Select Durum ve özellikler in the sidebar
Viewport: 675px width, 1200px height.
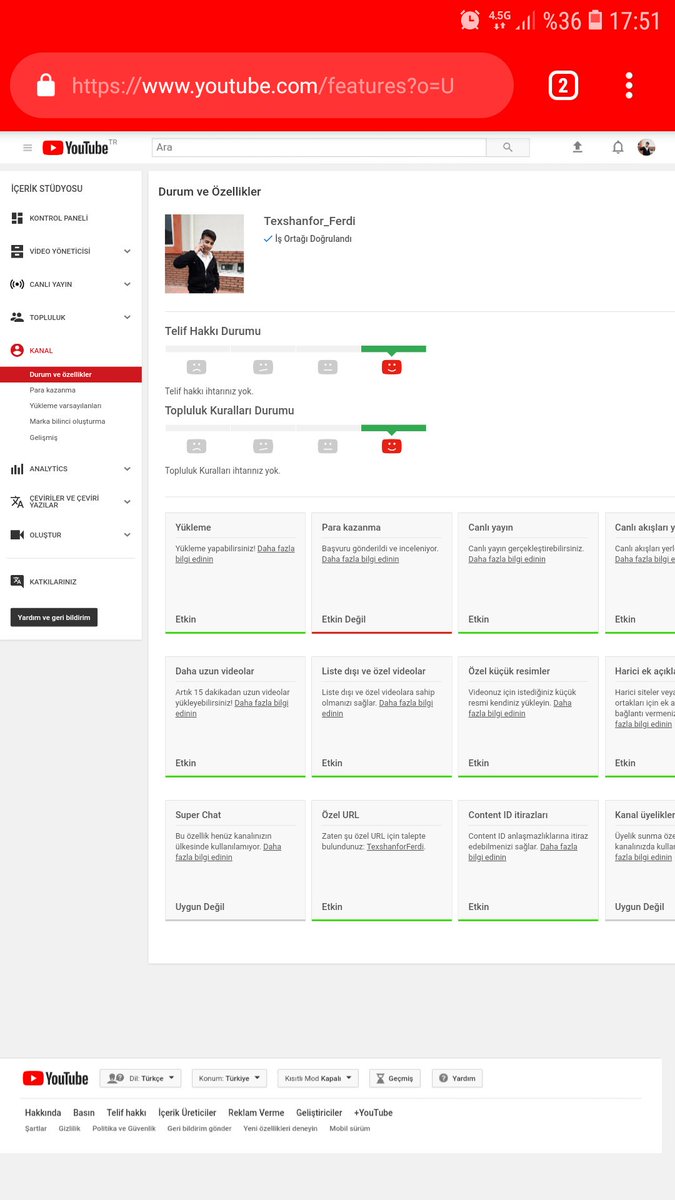click(70, 374)
